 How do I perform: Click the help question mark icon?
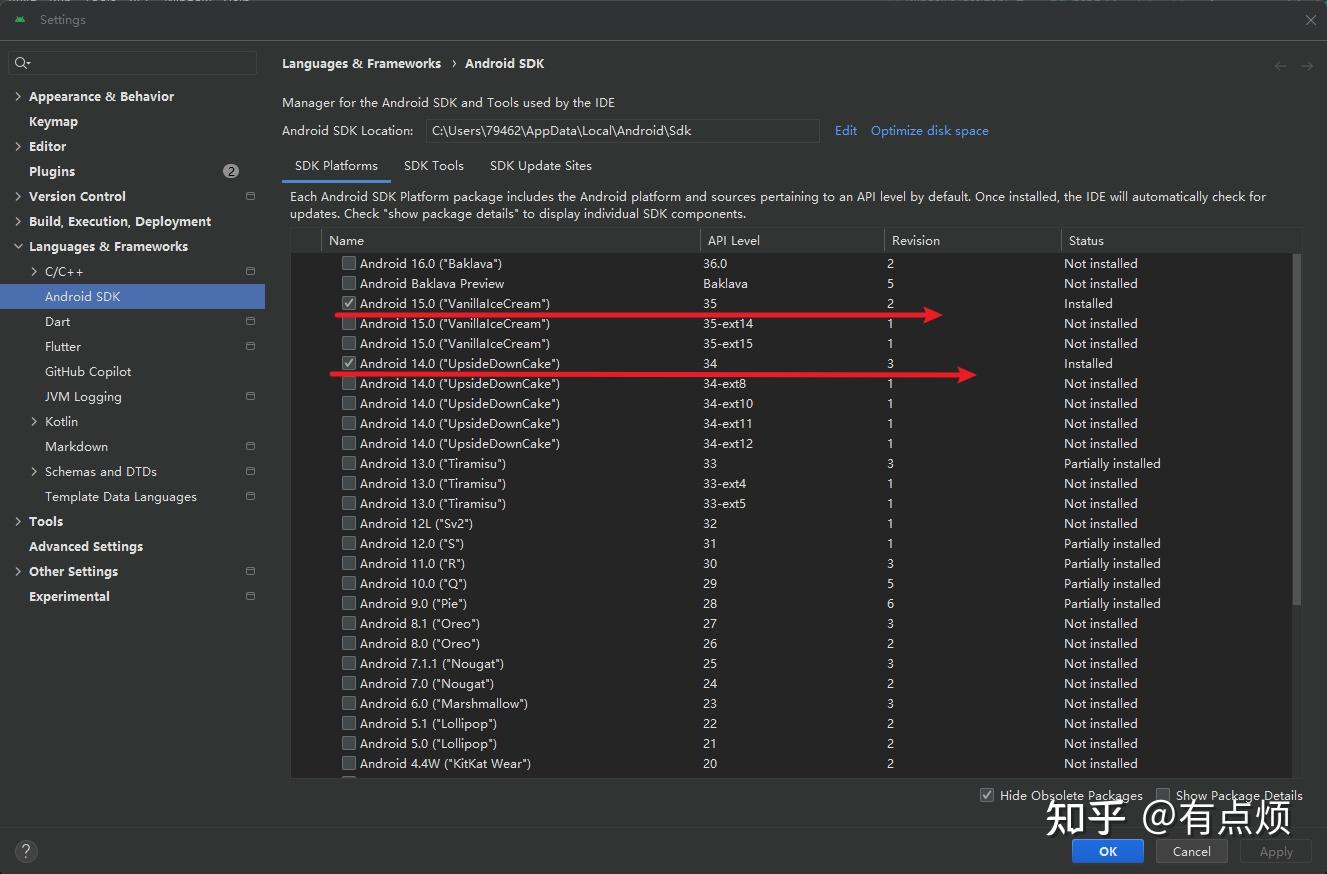26,851
